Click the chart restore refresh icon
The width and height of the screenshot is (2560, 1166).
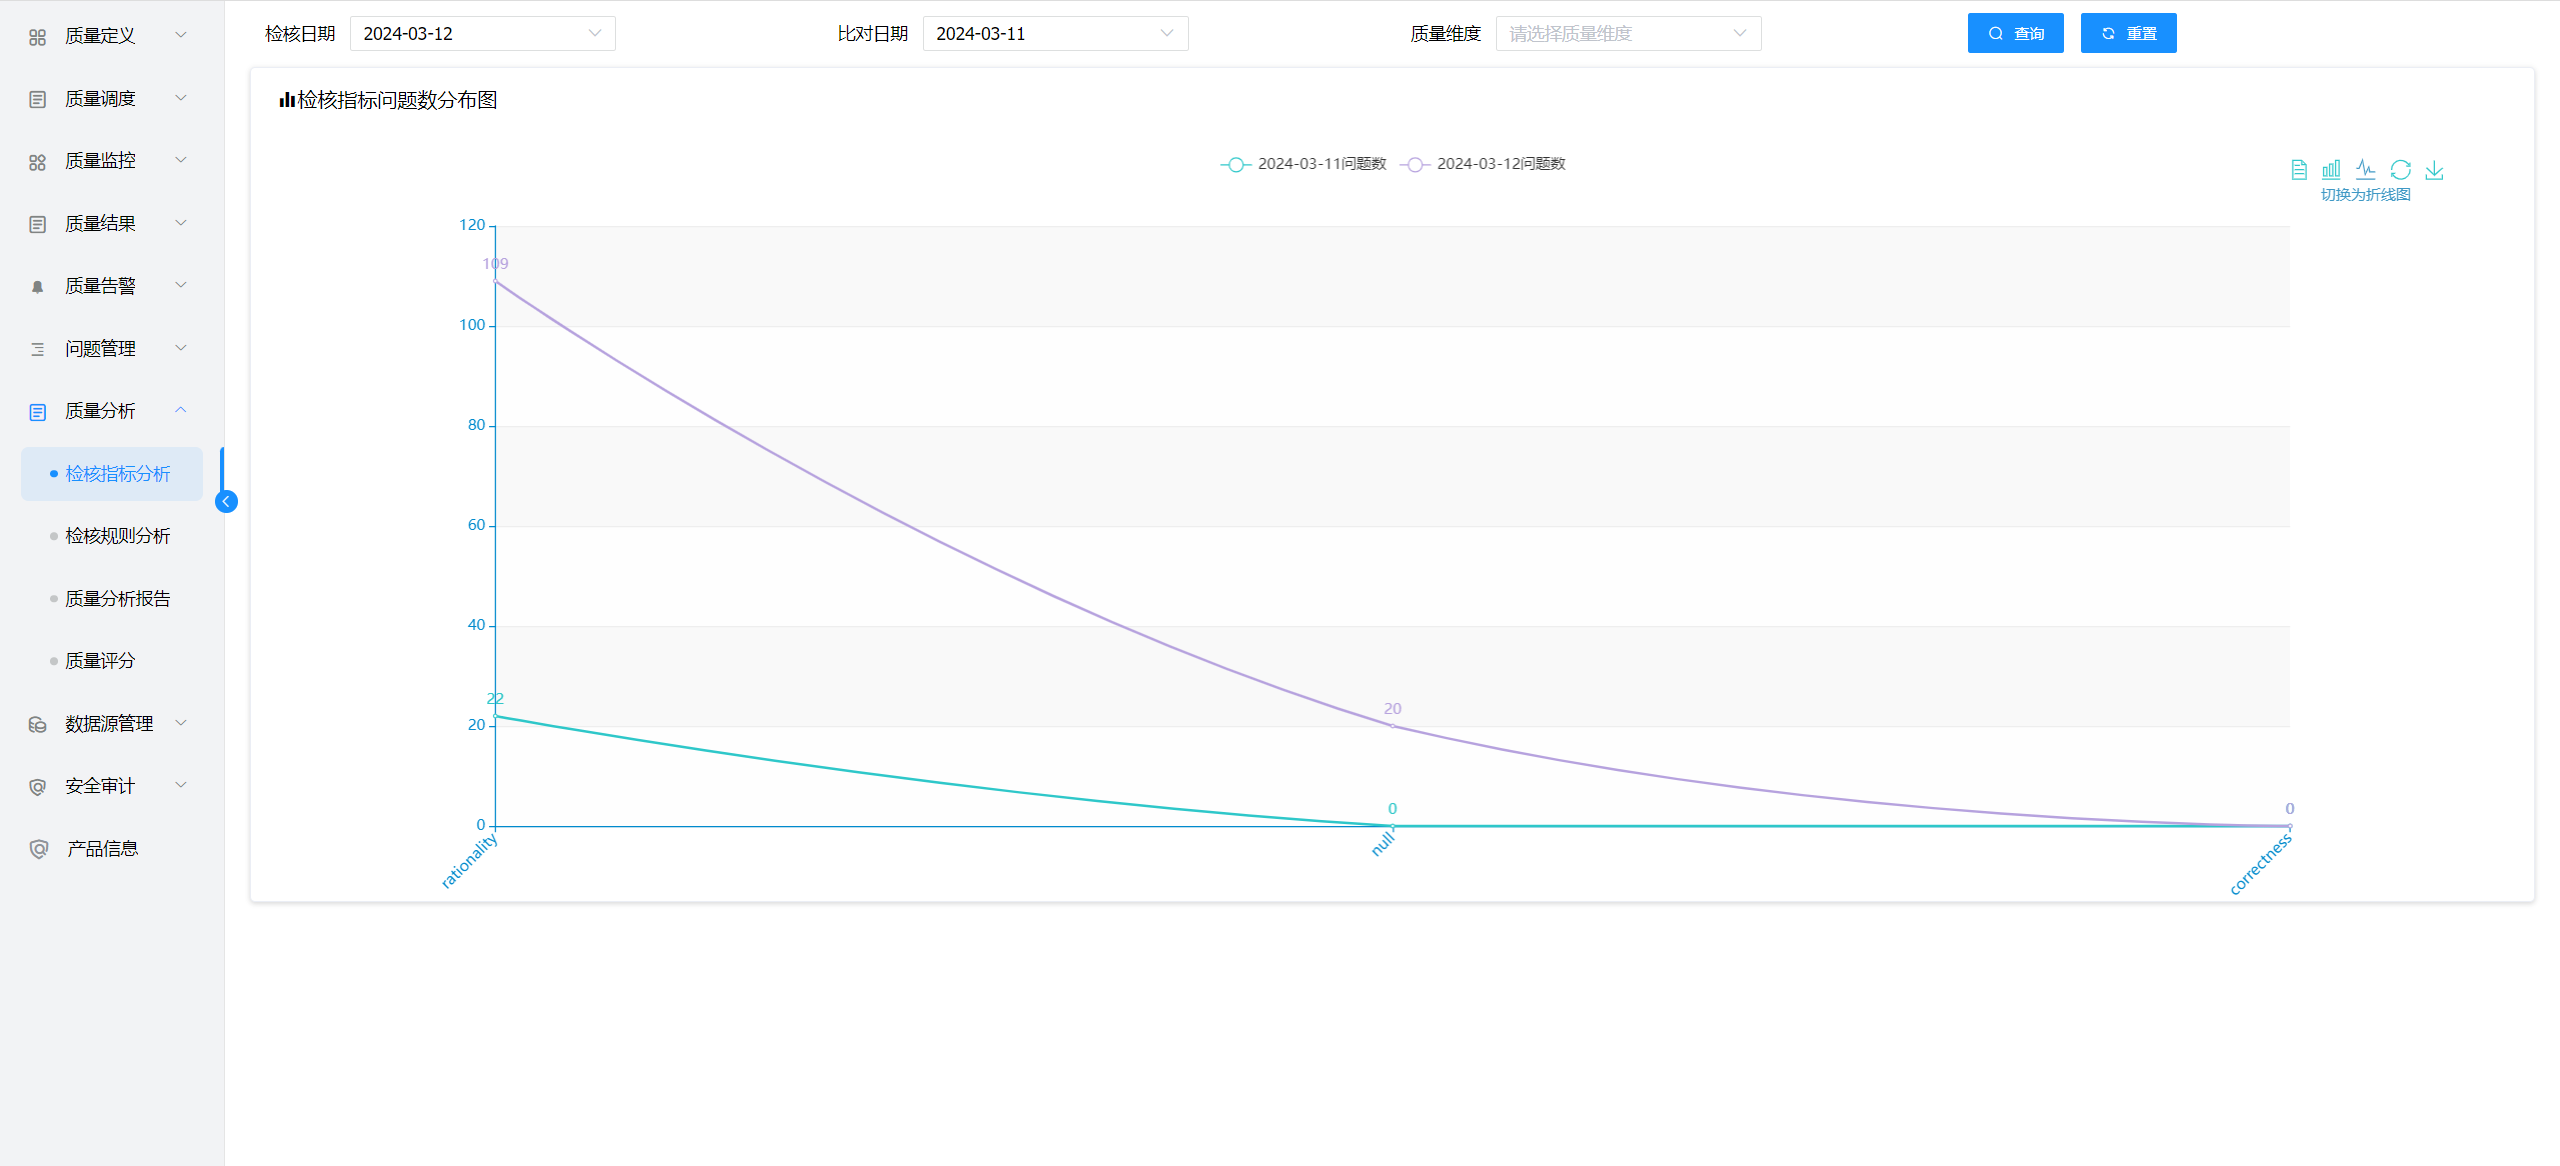point(2400,170)
